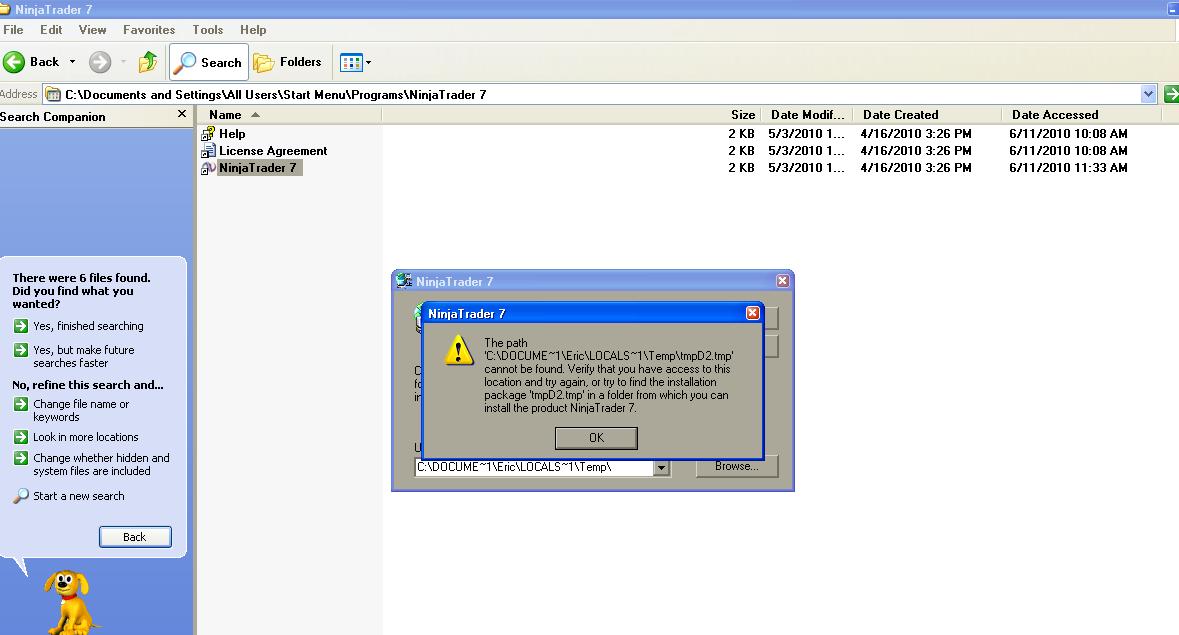This screenshot has height=635, width=1179.
Task: Click Yes, but make future searches faster
Action: (x=83, y=356)
